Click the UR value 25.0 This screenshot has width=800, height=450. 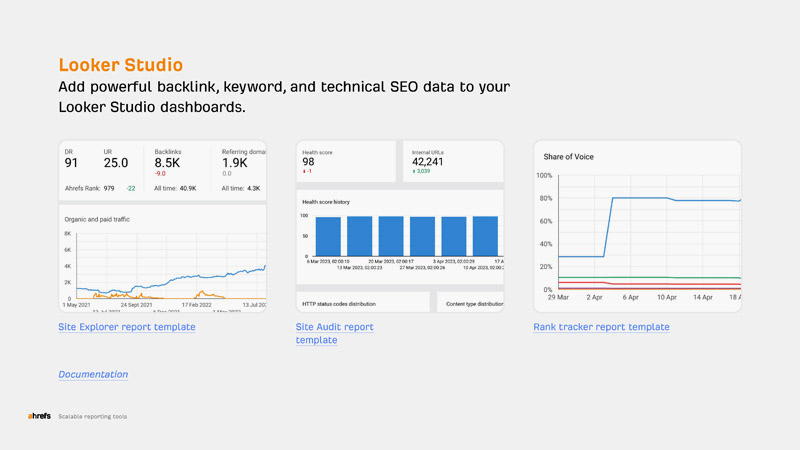[116, 163]
